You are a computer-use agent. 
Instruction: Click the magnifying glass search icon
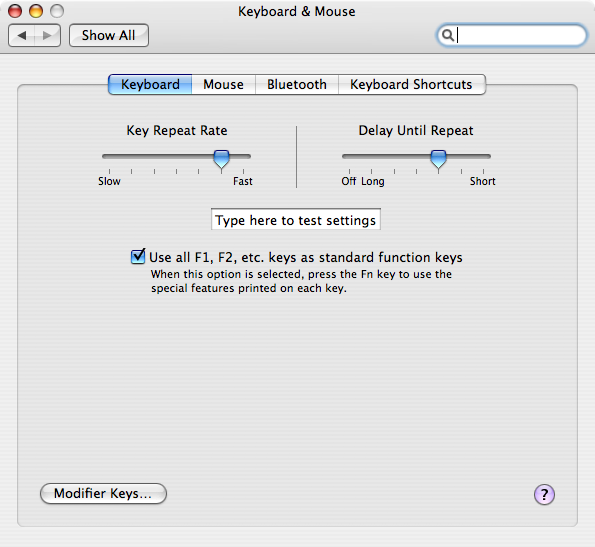click(x=448, y=35)
